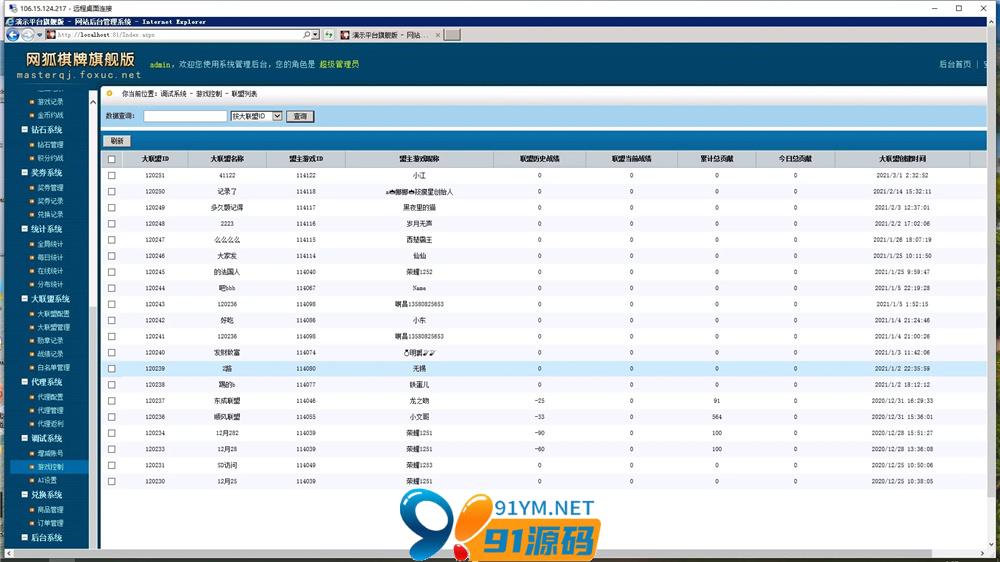Open the 按大联盟ID query type dropdown
This screenshot has height=562, width=1000.
point(256,116)
